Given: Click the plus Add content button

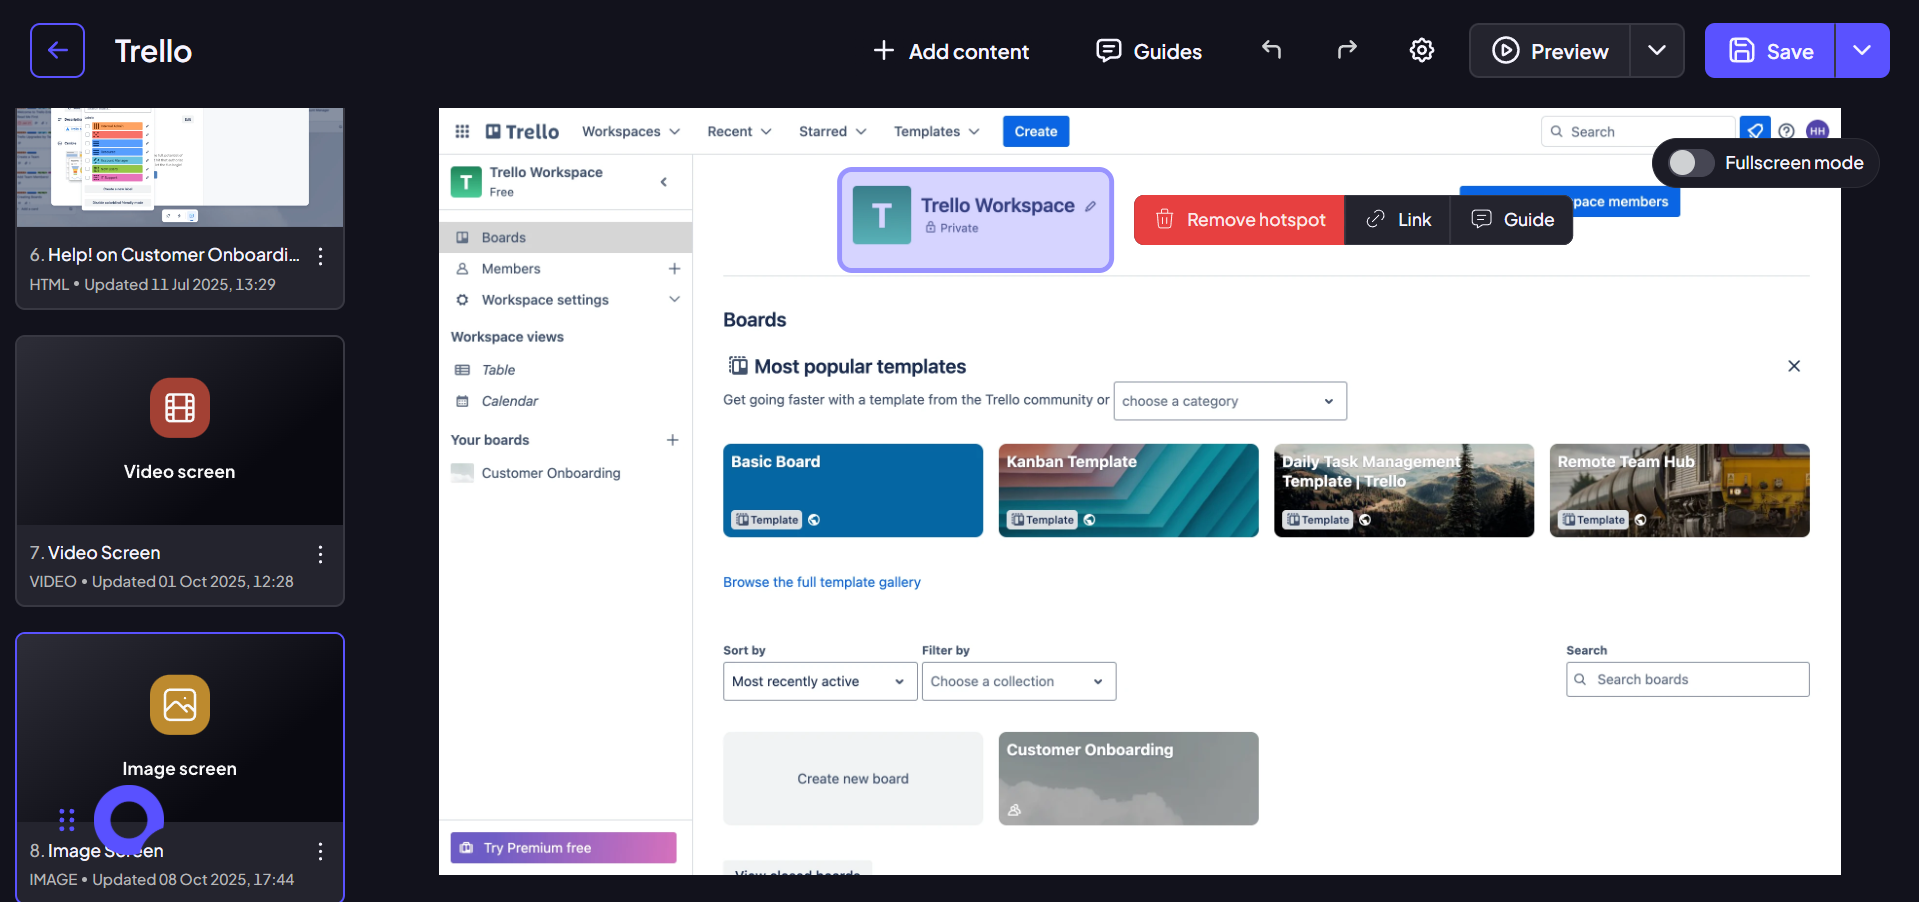Looking at the screenshot, I should tap(951, 51).
